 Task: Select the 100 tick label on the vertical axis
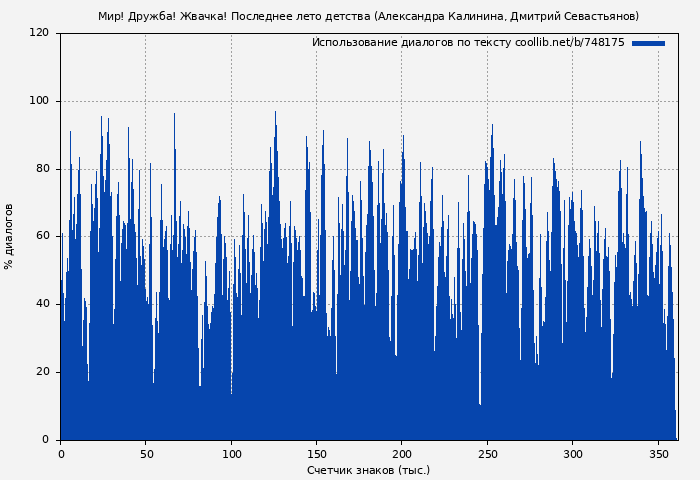pyautogui.click(x=39, y=101)
